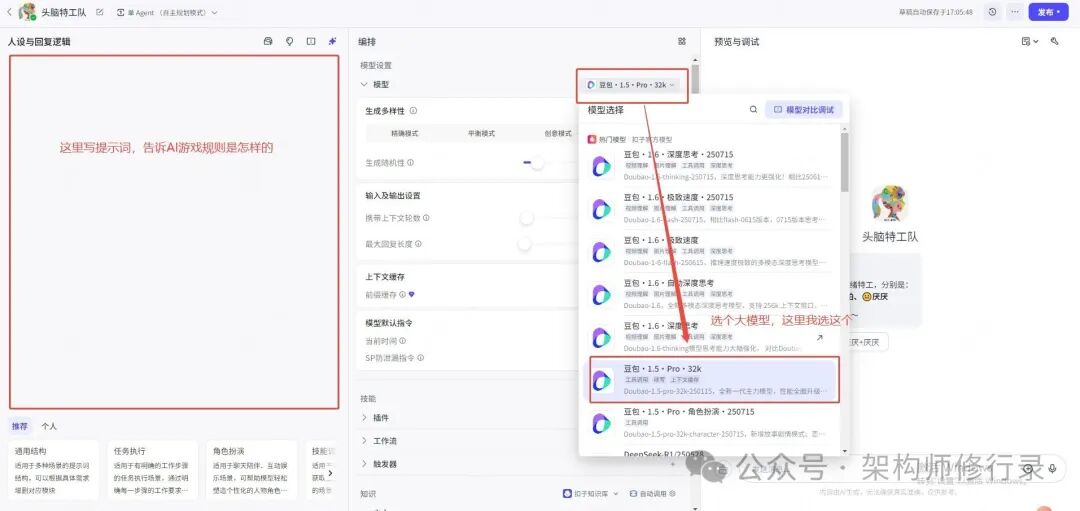Choose the 角色扮演 prompt template

coord(252,470)
